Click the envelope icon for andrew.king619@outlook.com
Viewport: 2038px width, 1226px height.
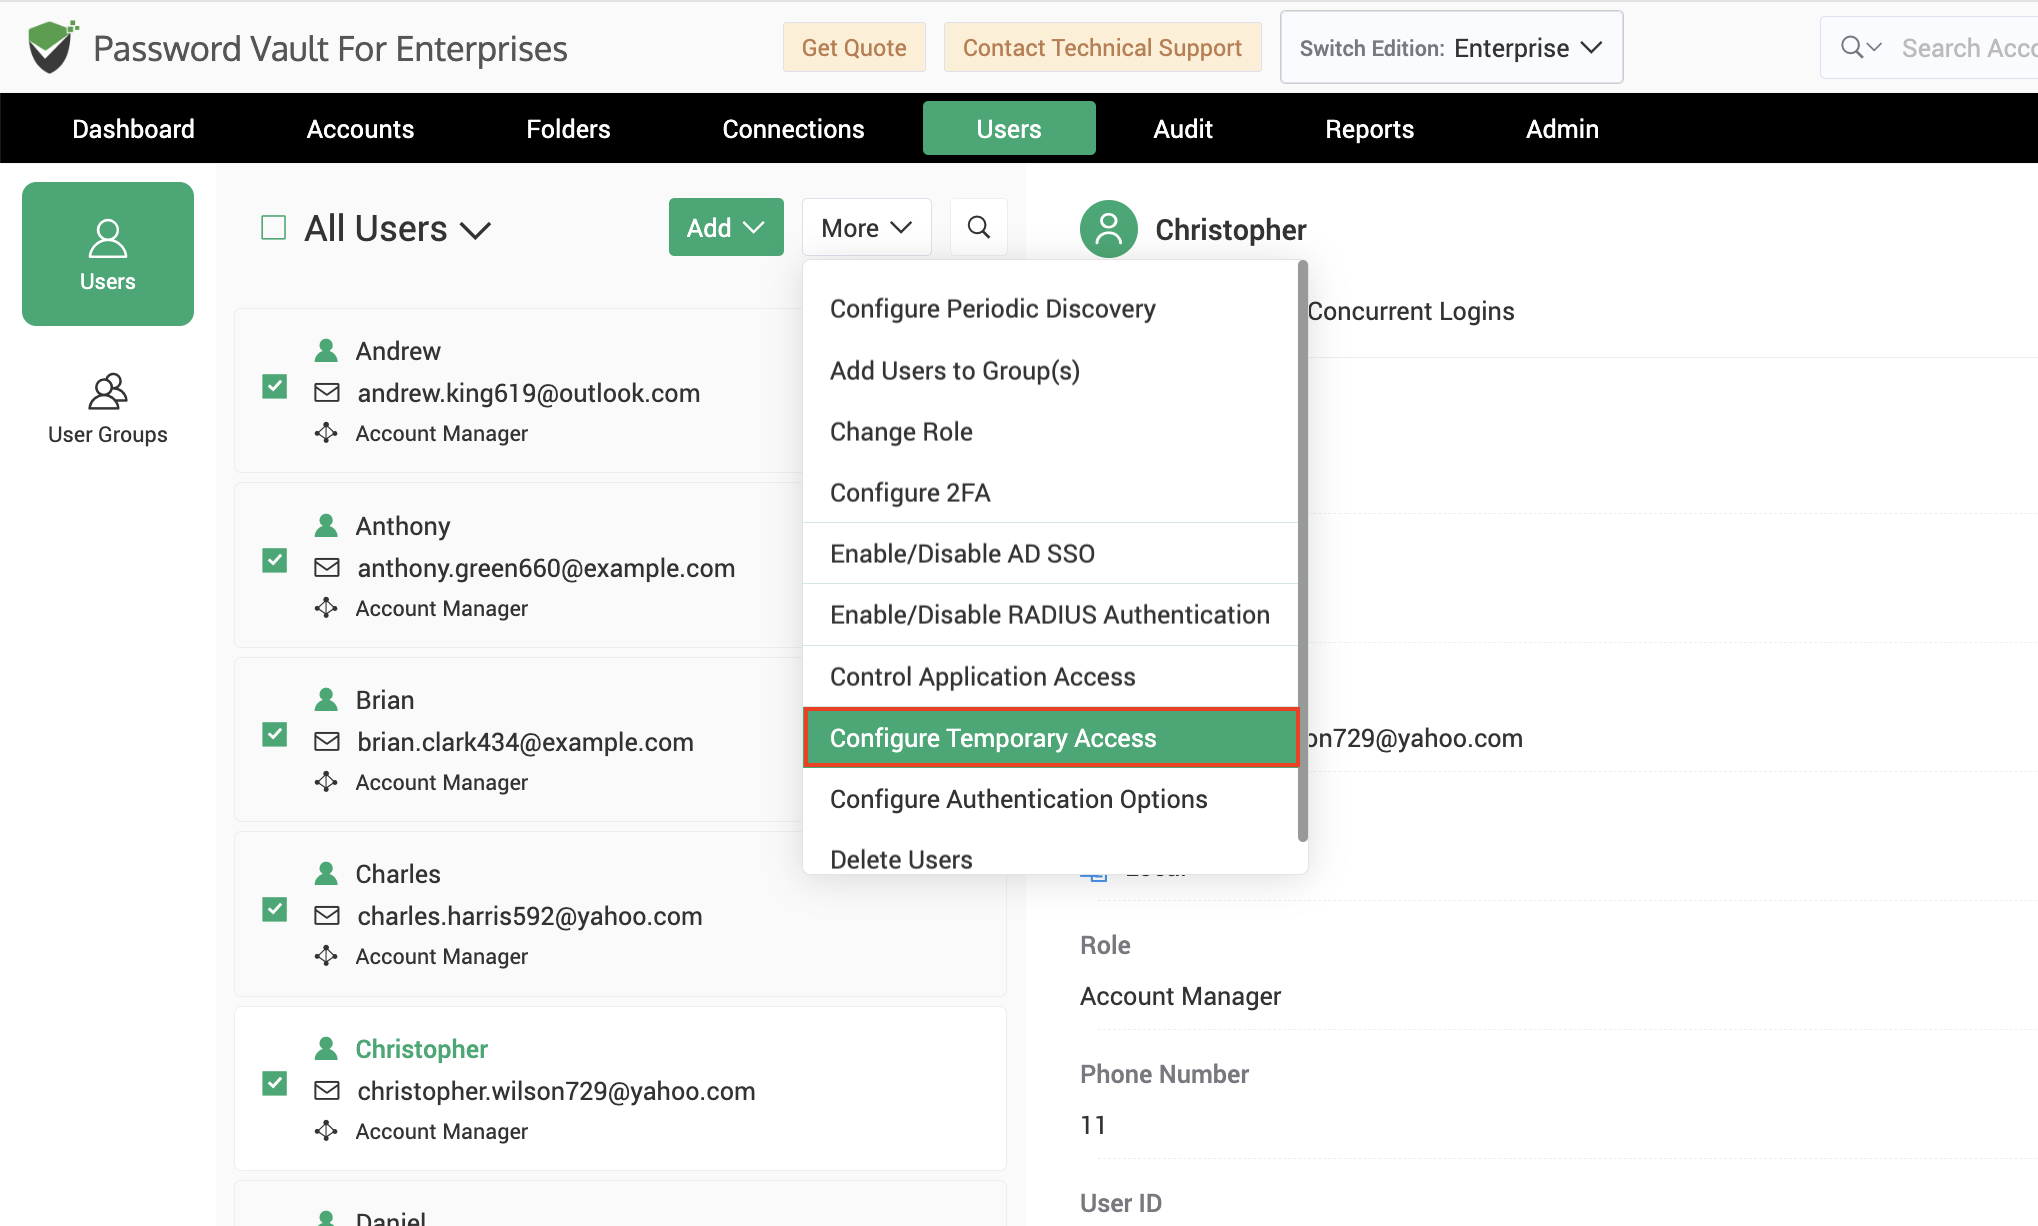pyautogui.click(x=327, y=393)
